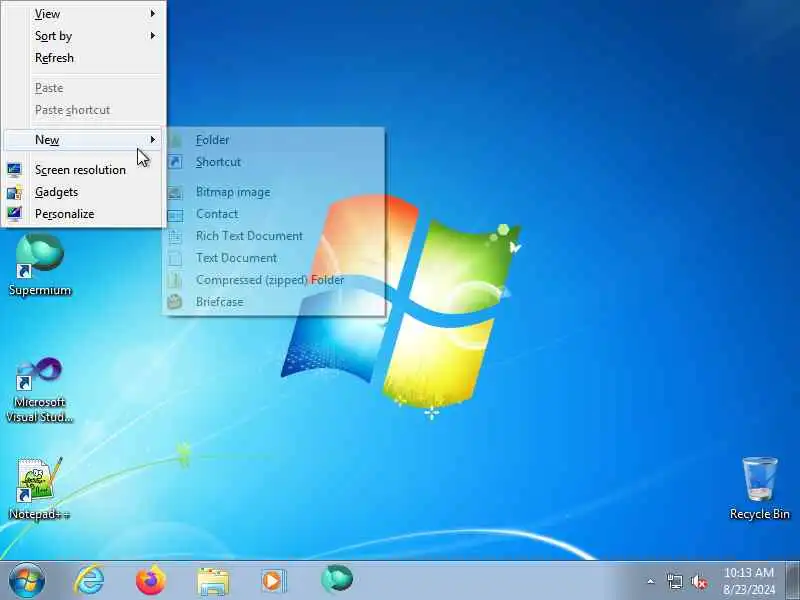Open the New submenu entry
Screen dimensions: 800x600
tap(84, 139)
